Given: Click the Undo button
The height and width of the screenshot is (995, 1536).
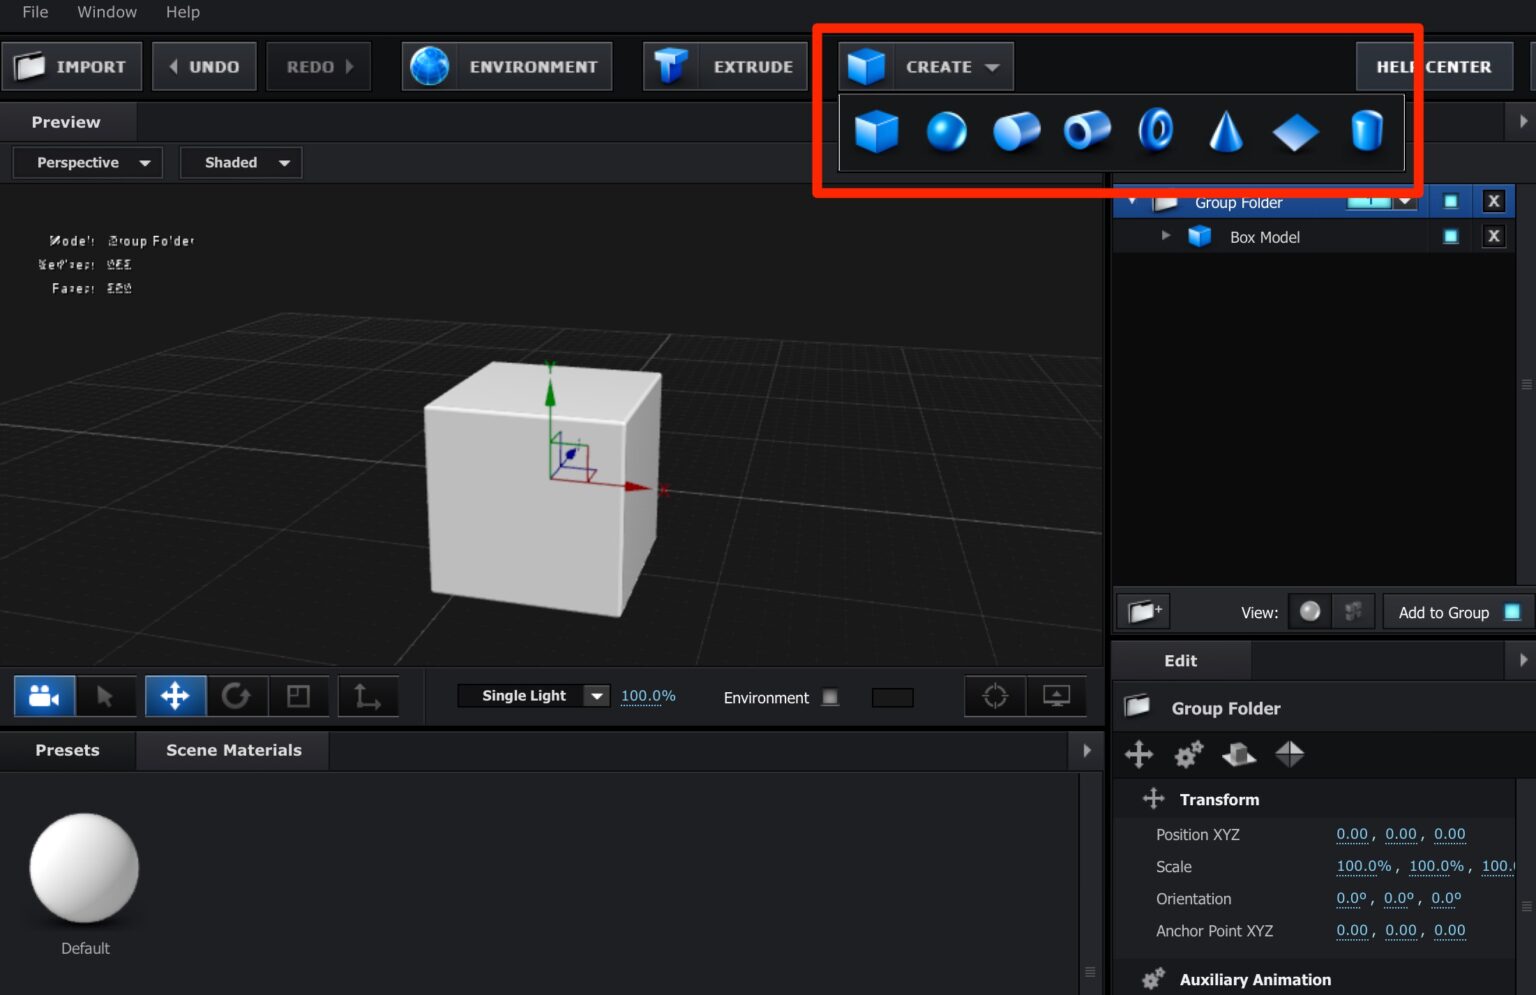Looking at the screenshot, I should 204,66.
